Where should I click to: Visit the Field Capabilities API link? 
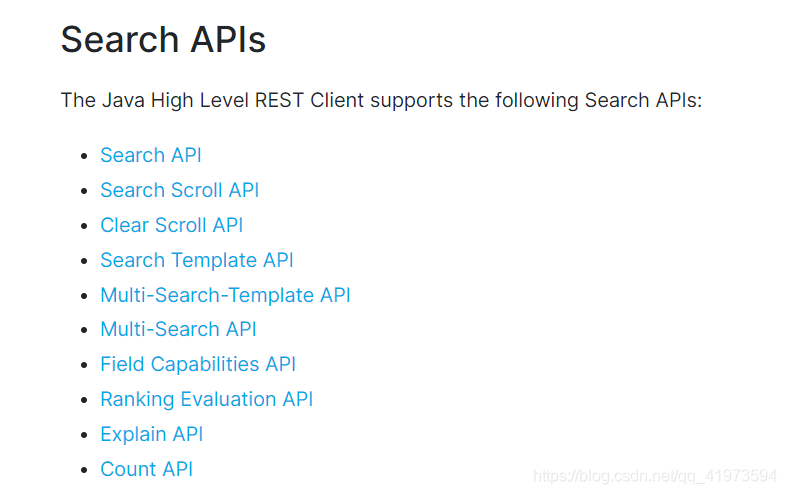pyautogui.click(x=198, y=365)
